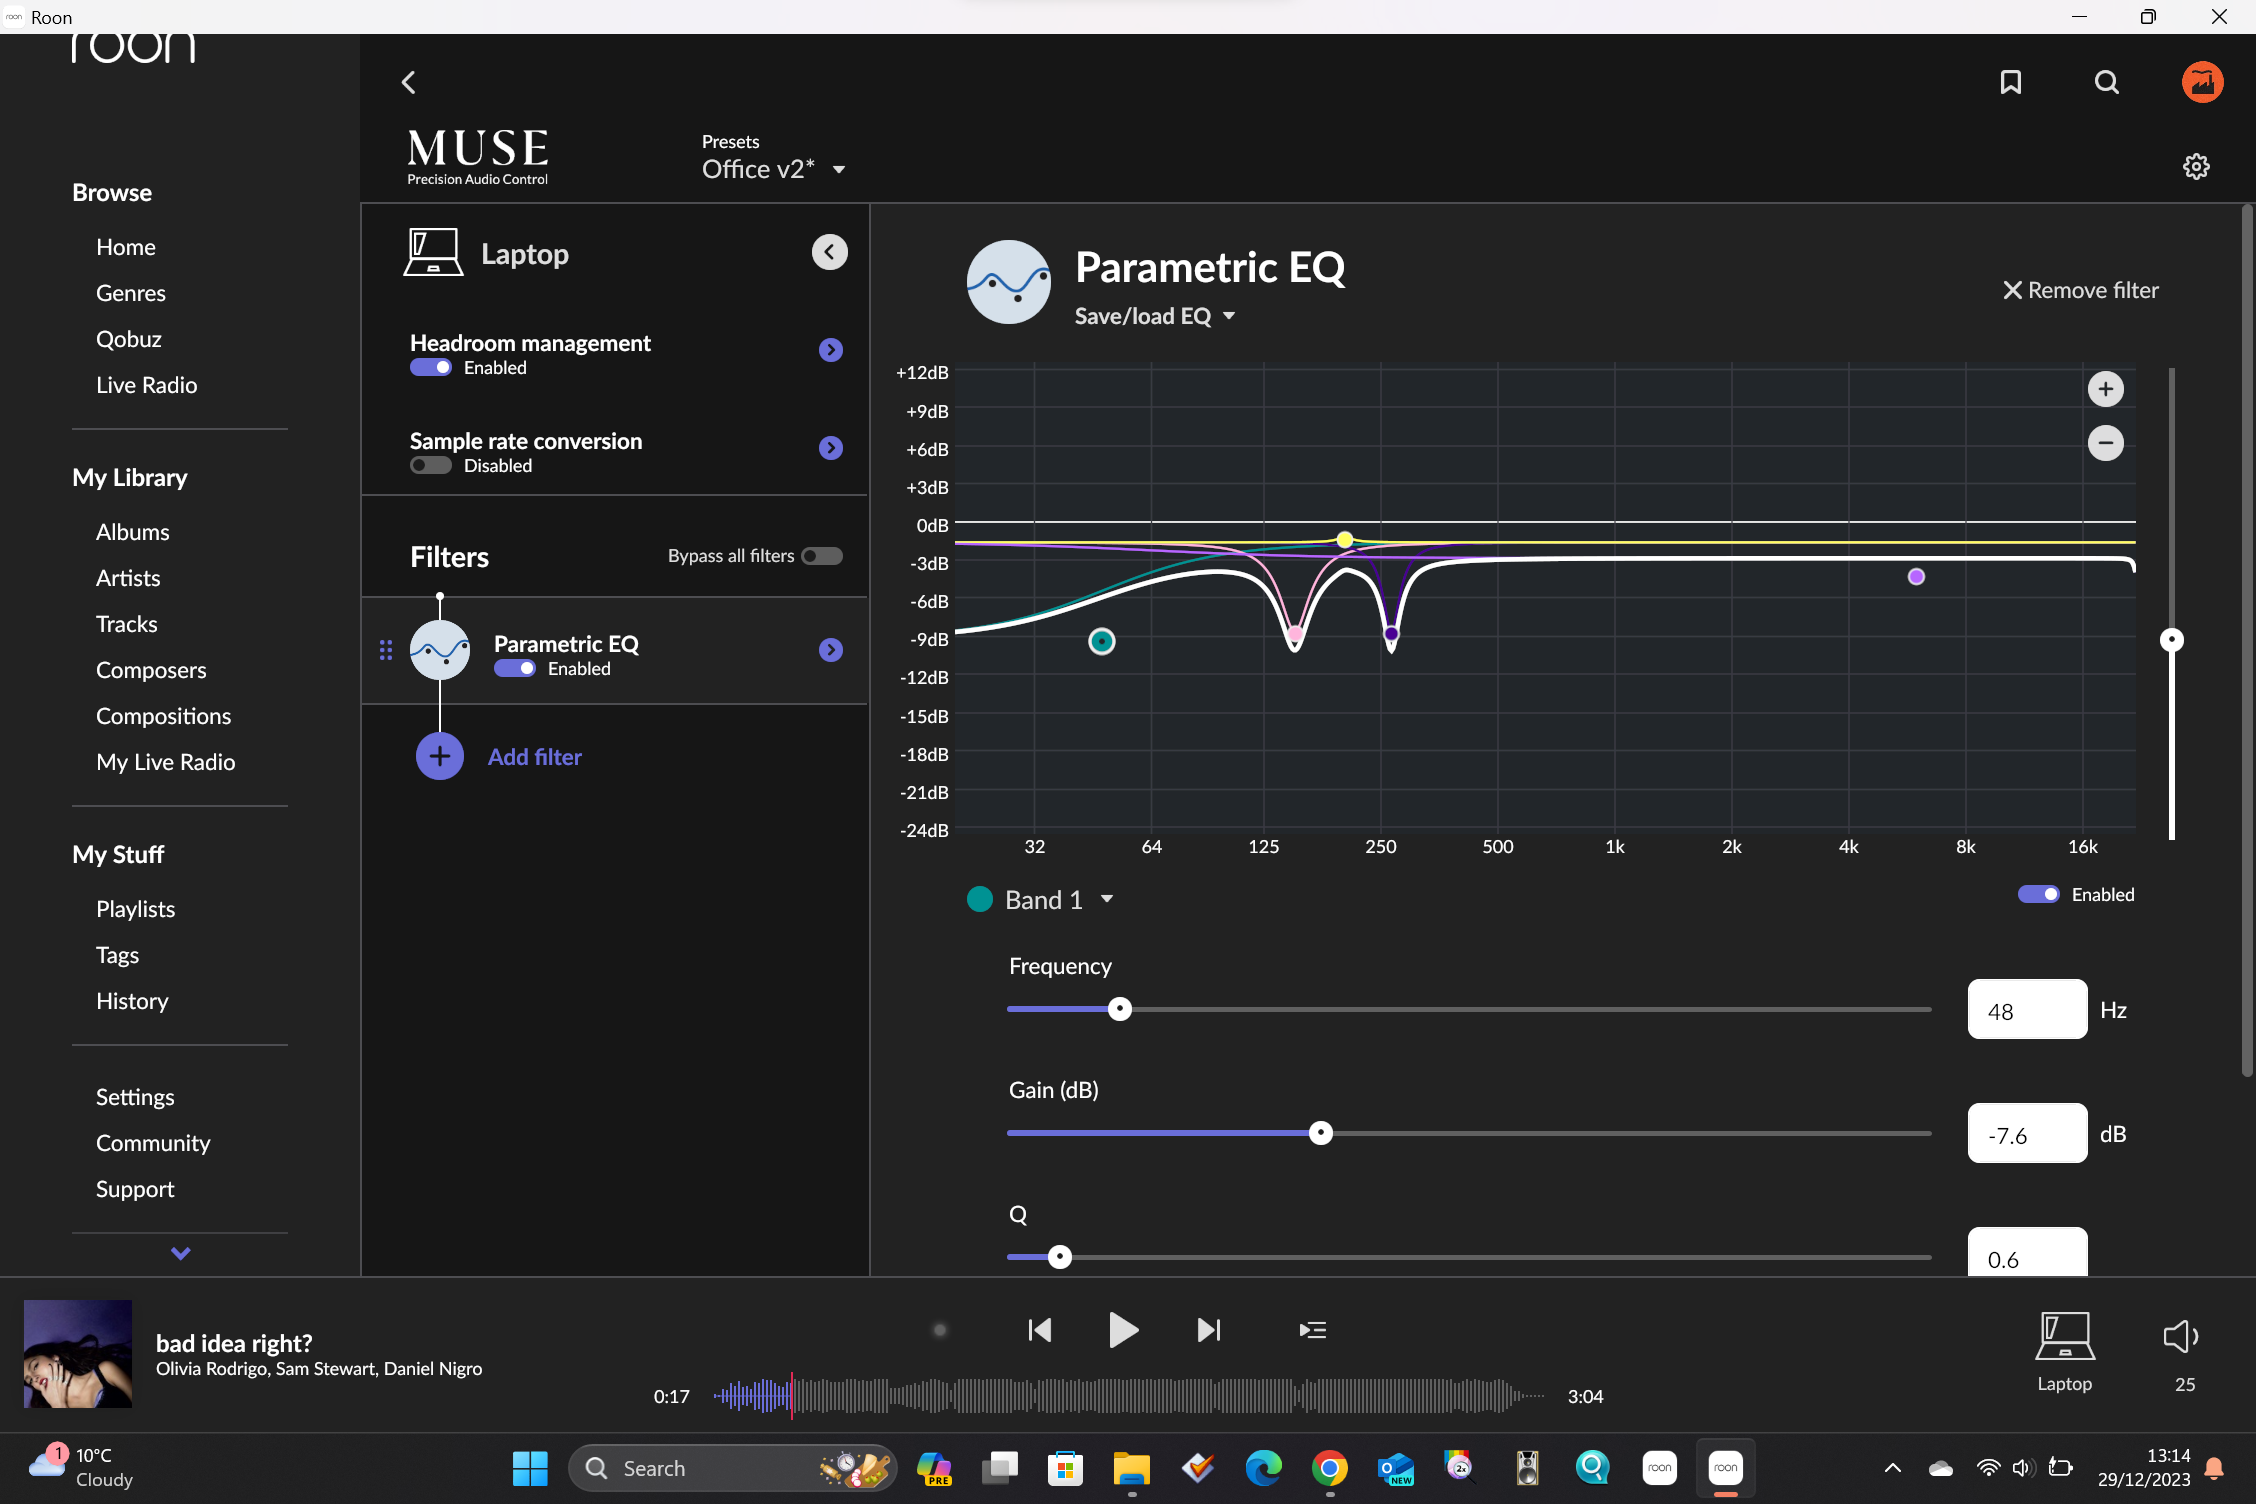Click the back arrow above MUSE

408,82
